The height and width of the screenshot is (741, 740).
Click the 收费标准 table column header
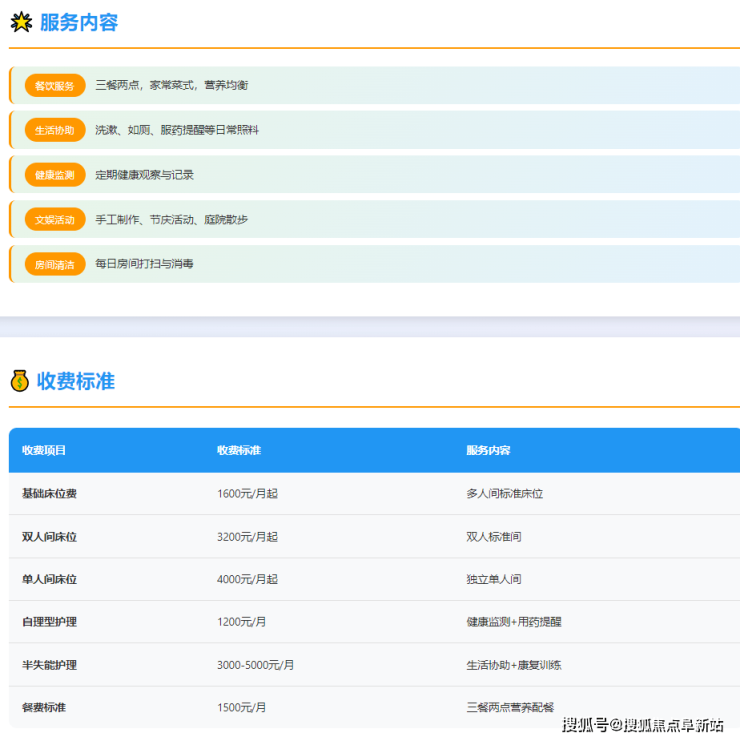click(x=239, y=450)
